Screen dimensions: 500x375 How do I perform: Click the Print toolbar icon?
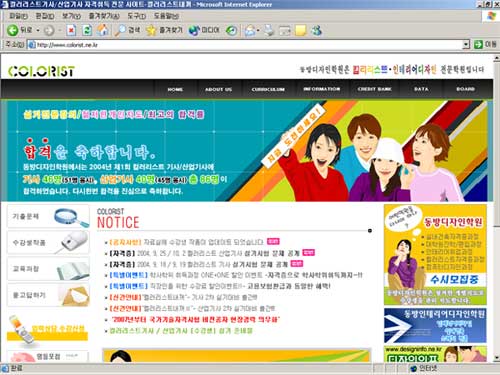pos(269,31)
